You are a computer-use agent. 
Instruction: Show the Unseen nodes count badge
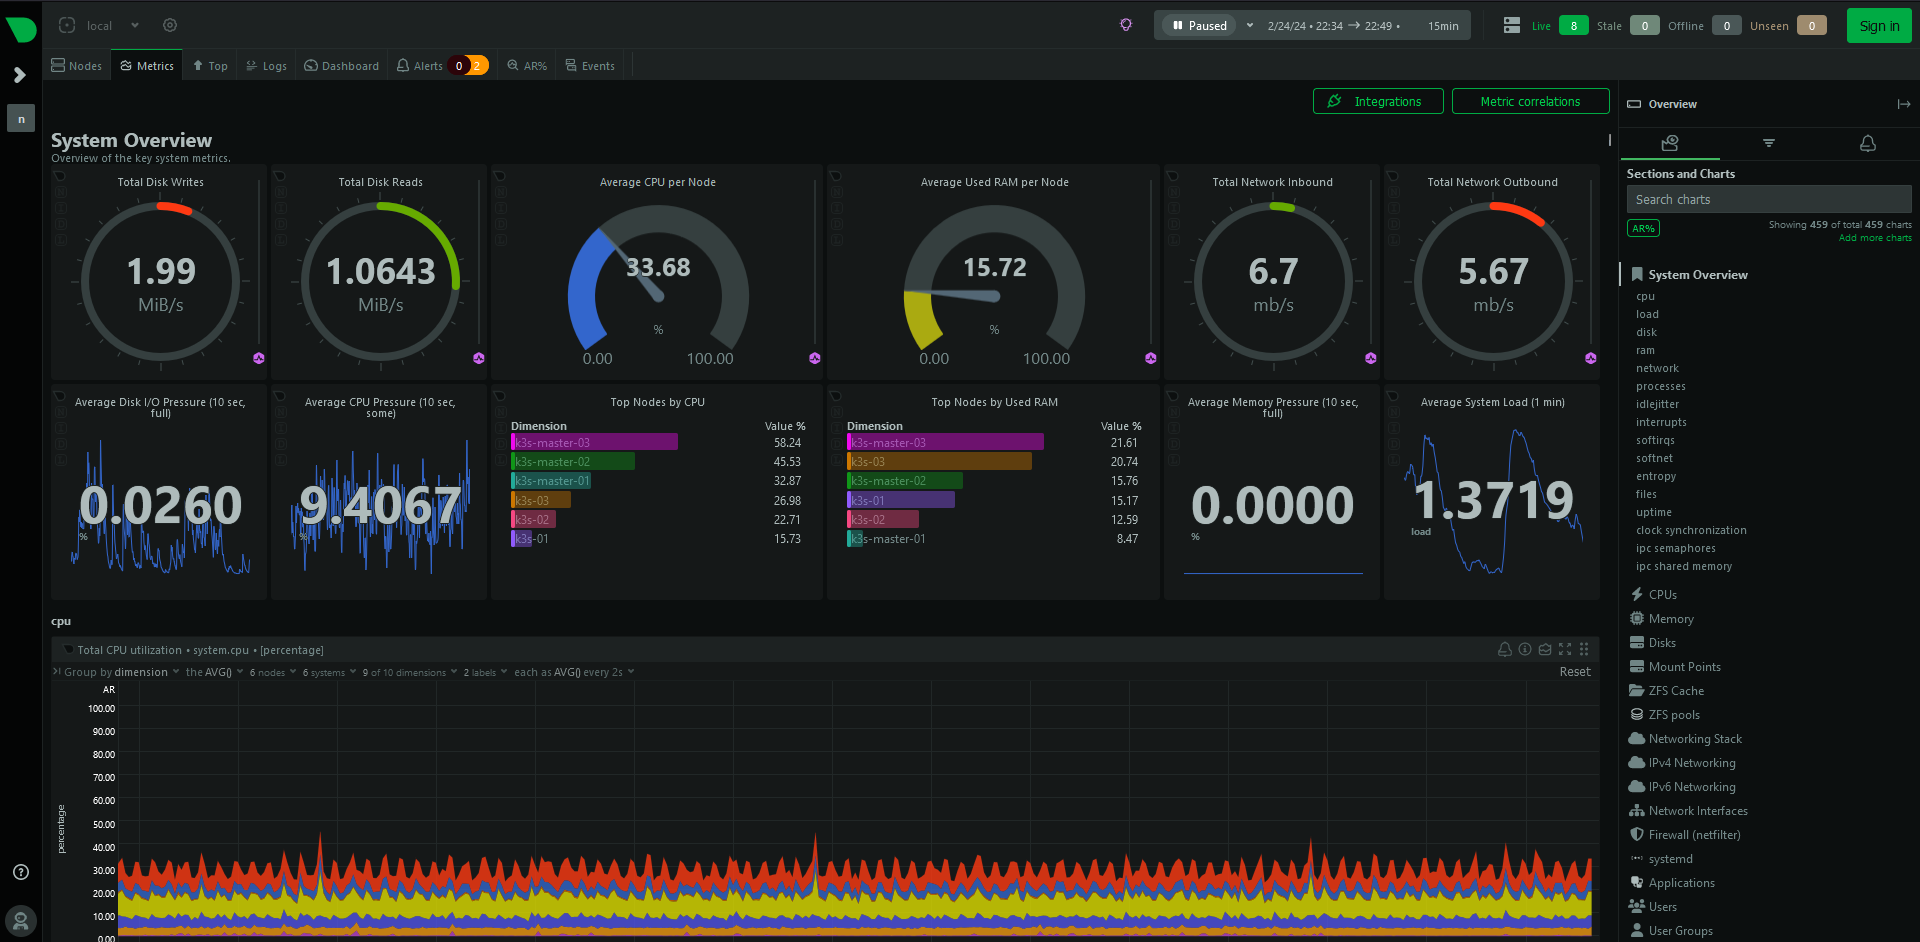click(x=1812, y=26)
